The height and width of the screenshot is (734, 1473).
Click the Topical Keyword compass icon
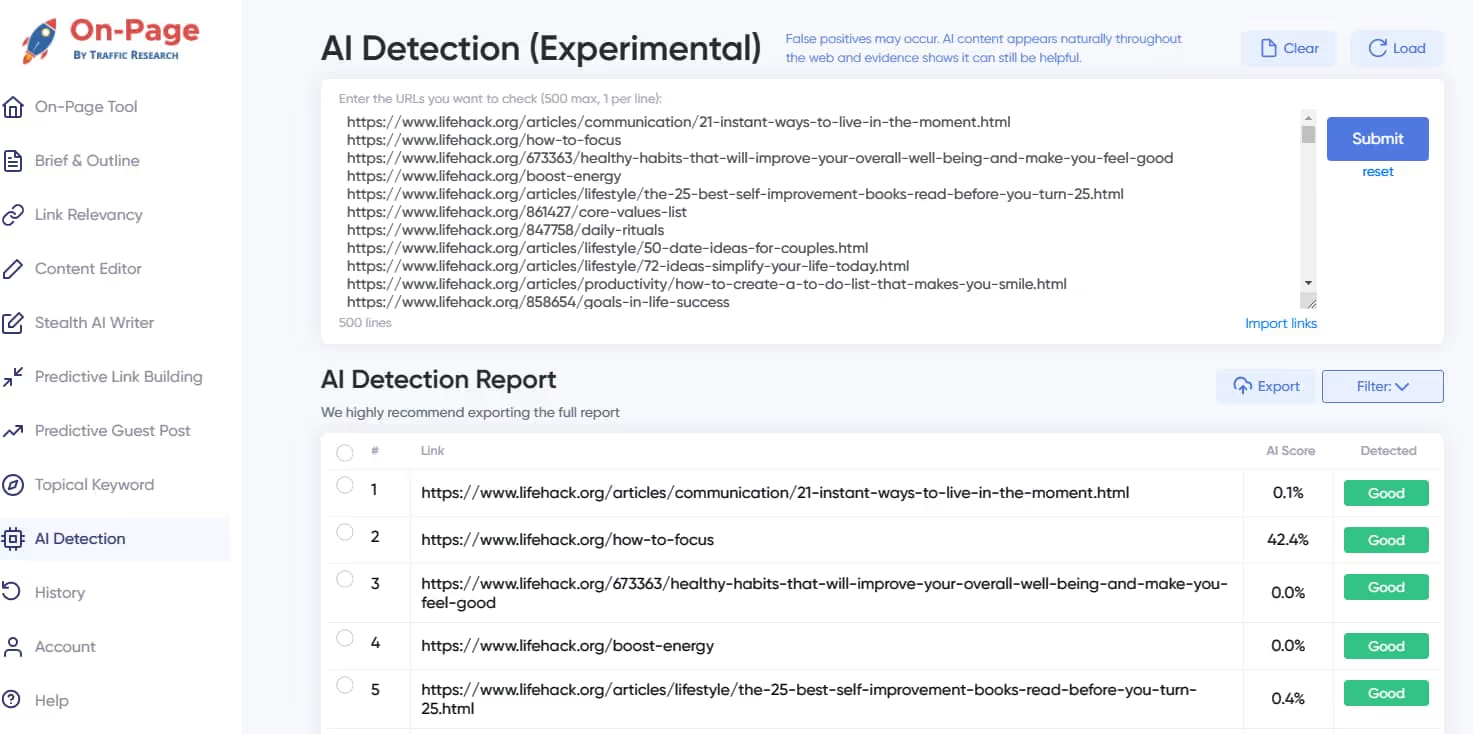point(13,485)
